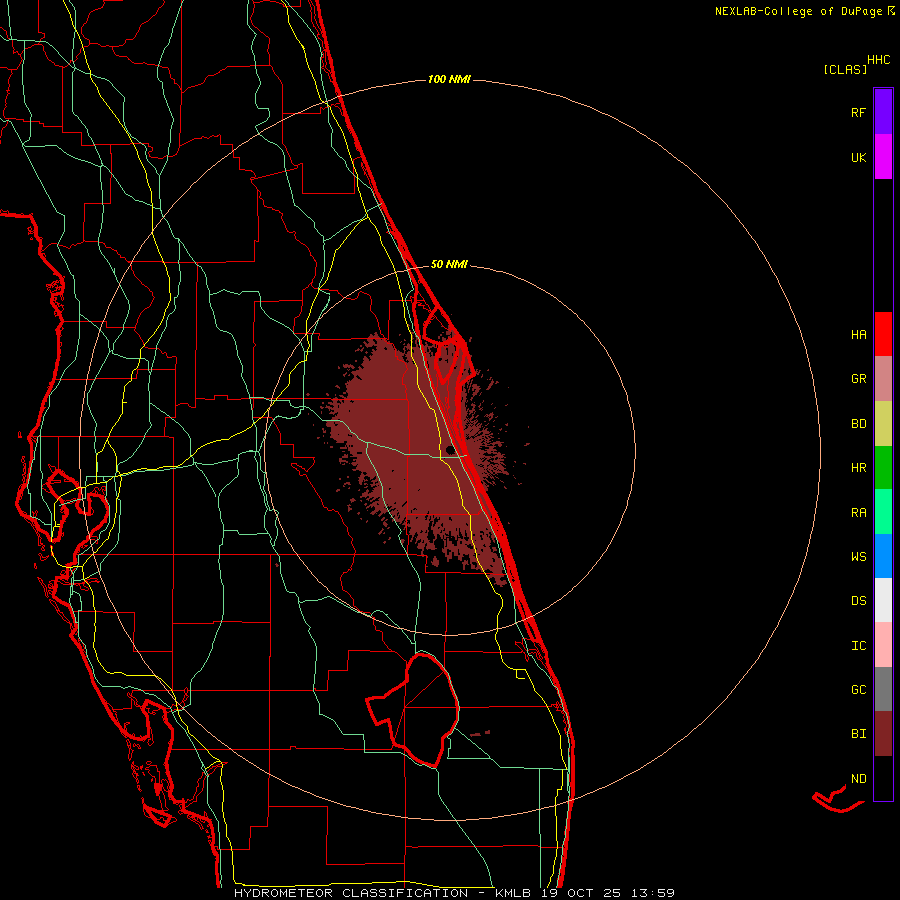Click the BI legend label
900x900 pixels.
858,734
